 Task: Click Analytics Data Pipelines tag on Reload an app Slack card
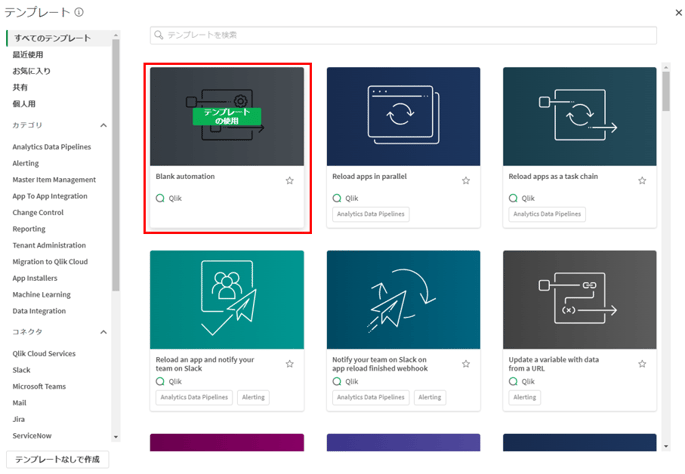(194, 397)
